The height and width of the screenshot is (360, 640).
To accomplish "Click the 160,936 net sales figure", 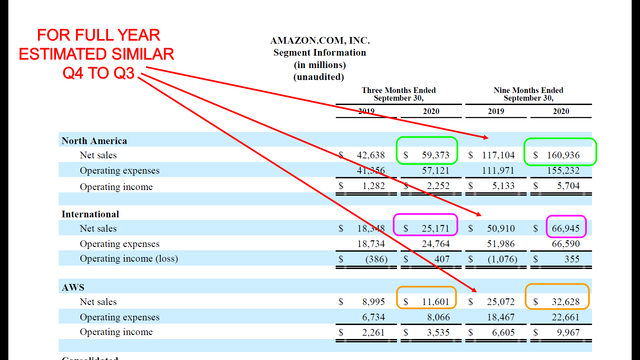I will (x=563, y=155).
